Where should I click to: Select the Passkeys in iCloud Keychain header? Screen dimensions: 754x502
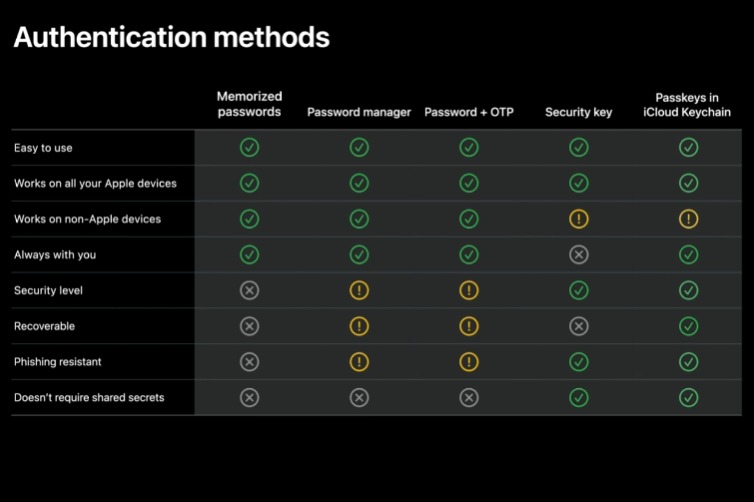[688, 104]
